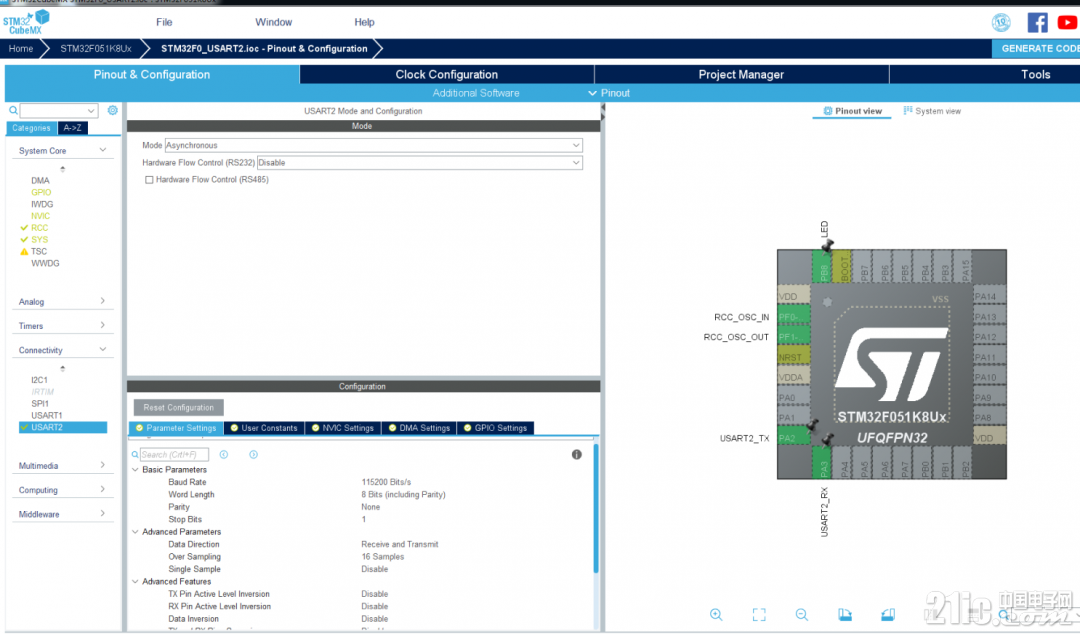
Task: Go to Home in the breadcrumb
Action: pyautogui.click(x=21, y=48)
